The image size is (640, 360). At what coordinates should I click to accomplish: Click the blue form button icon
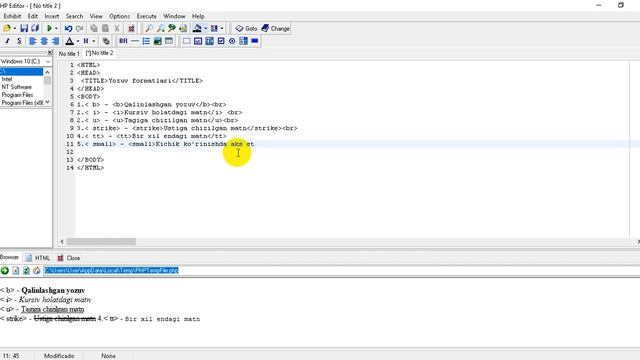click(255, 41)
